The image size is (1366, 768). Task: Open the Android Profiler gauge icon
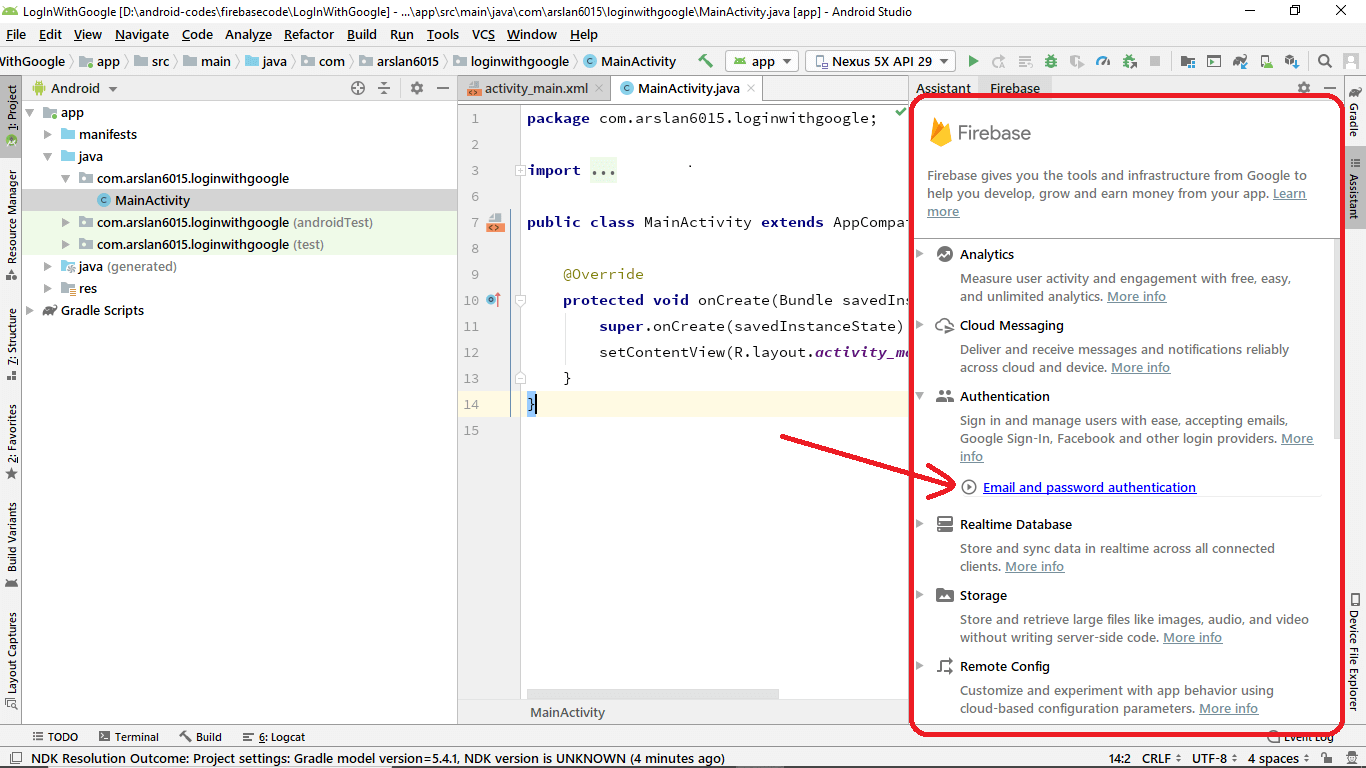[1103, 61]
